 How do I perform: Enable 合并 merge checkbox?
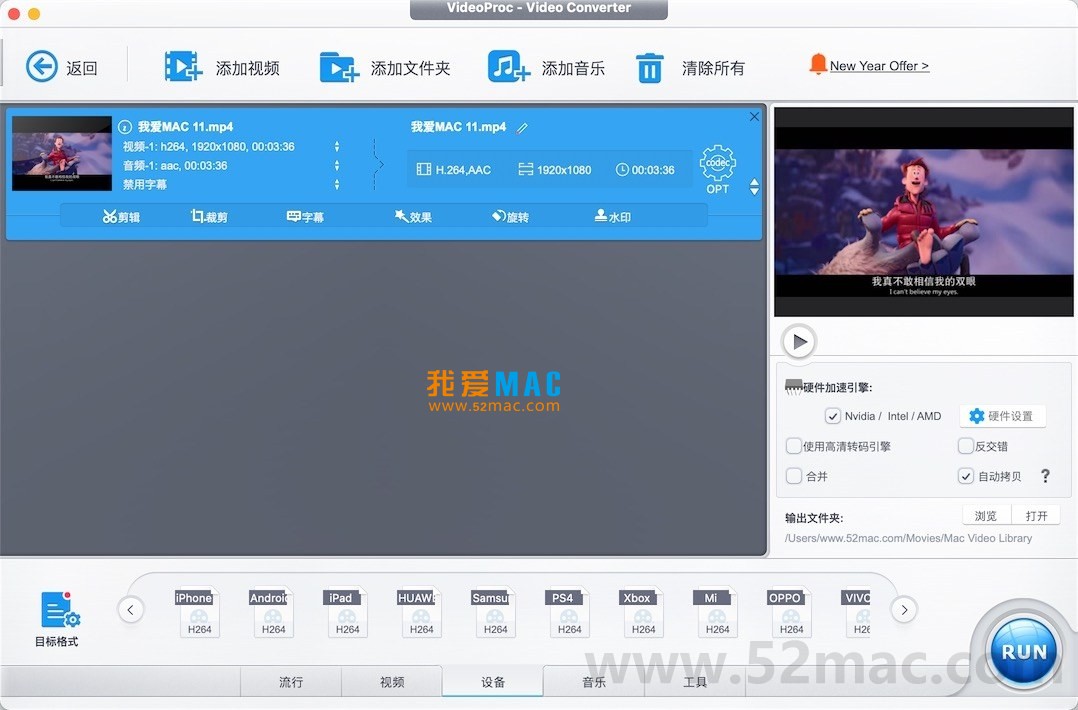coord(794,476)
